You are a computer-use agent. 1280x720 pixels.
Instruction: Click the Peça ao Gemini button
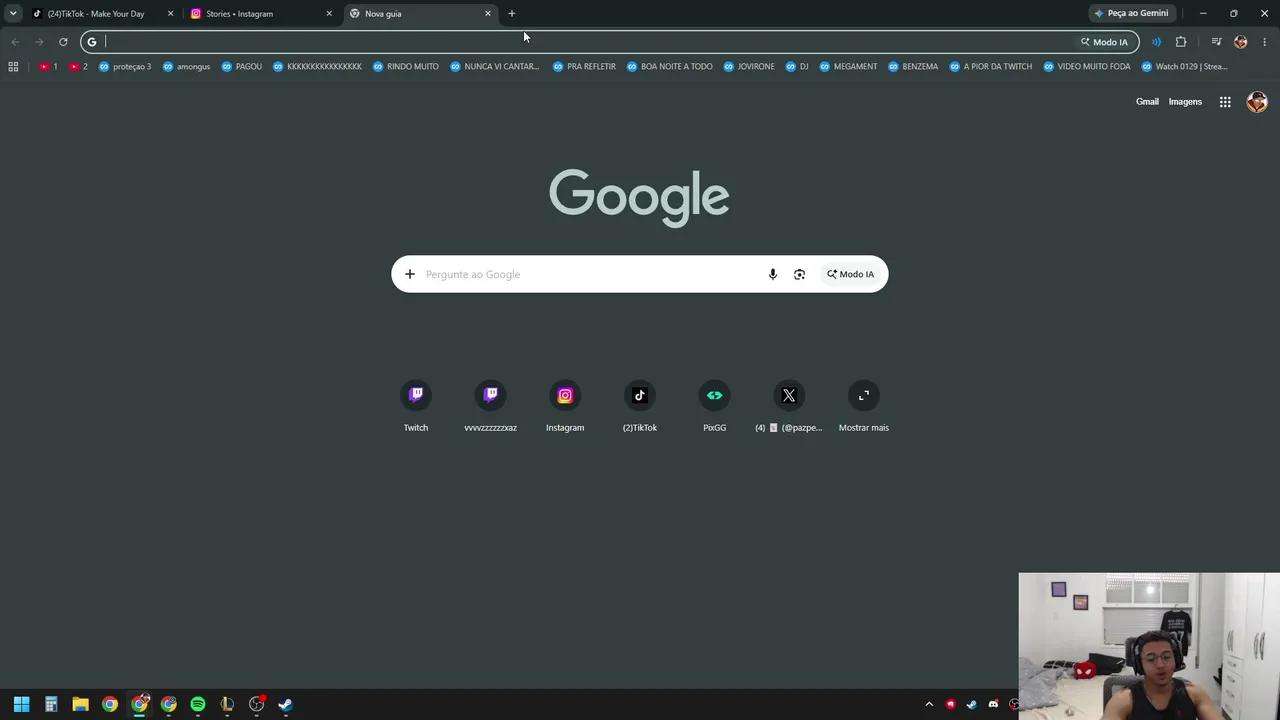tap(1132, 13)
